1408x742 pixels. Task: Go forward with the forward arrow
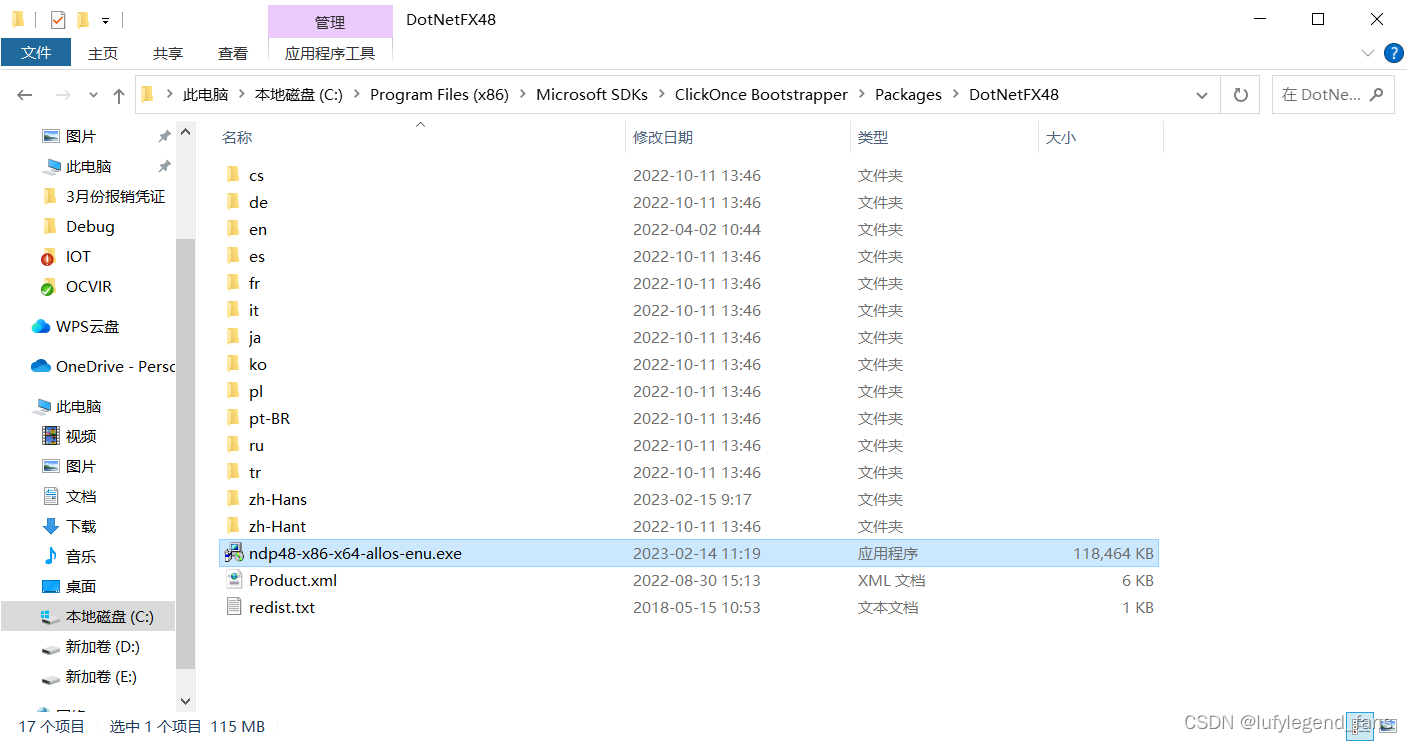point(62,95)
